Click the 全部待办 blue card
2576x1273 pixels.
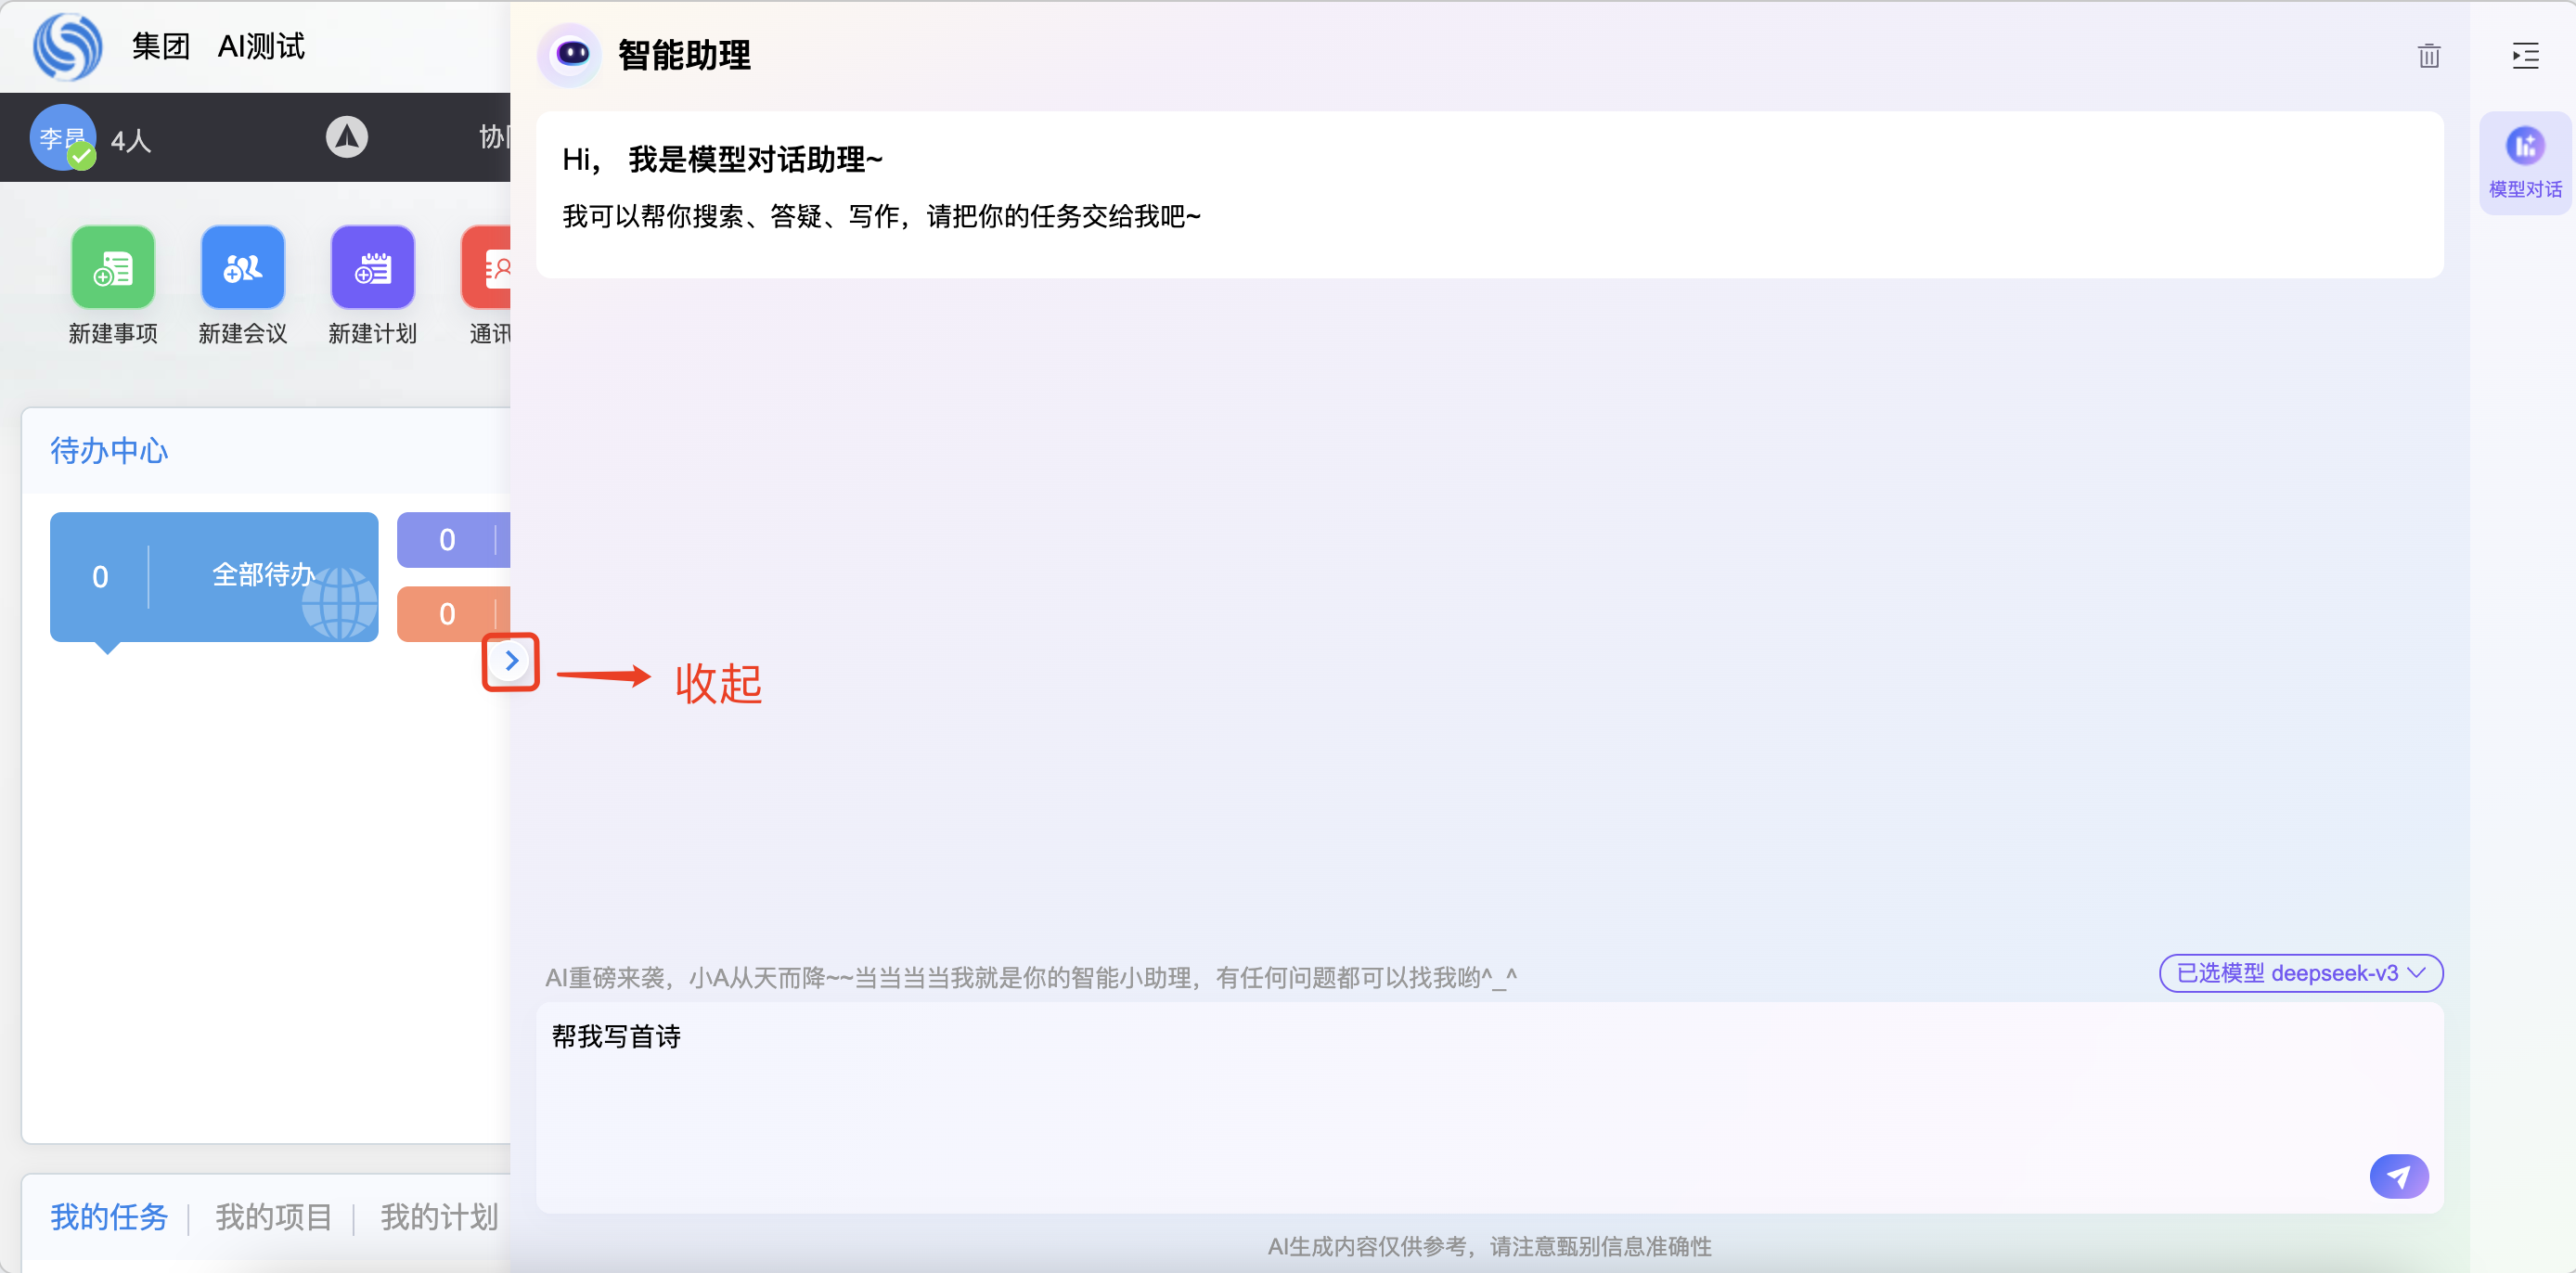213,576
